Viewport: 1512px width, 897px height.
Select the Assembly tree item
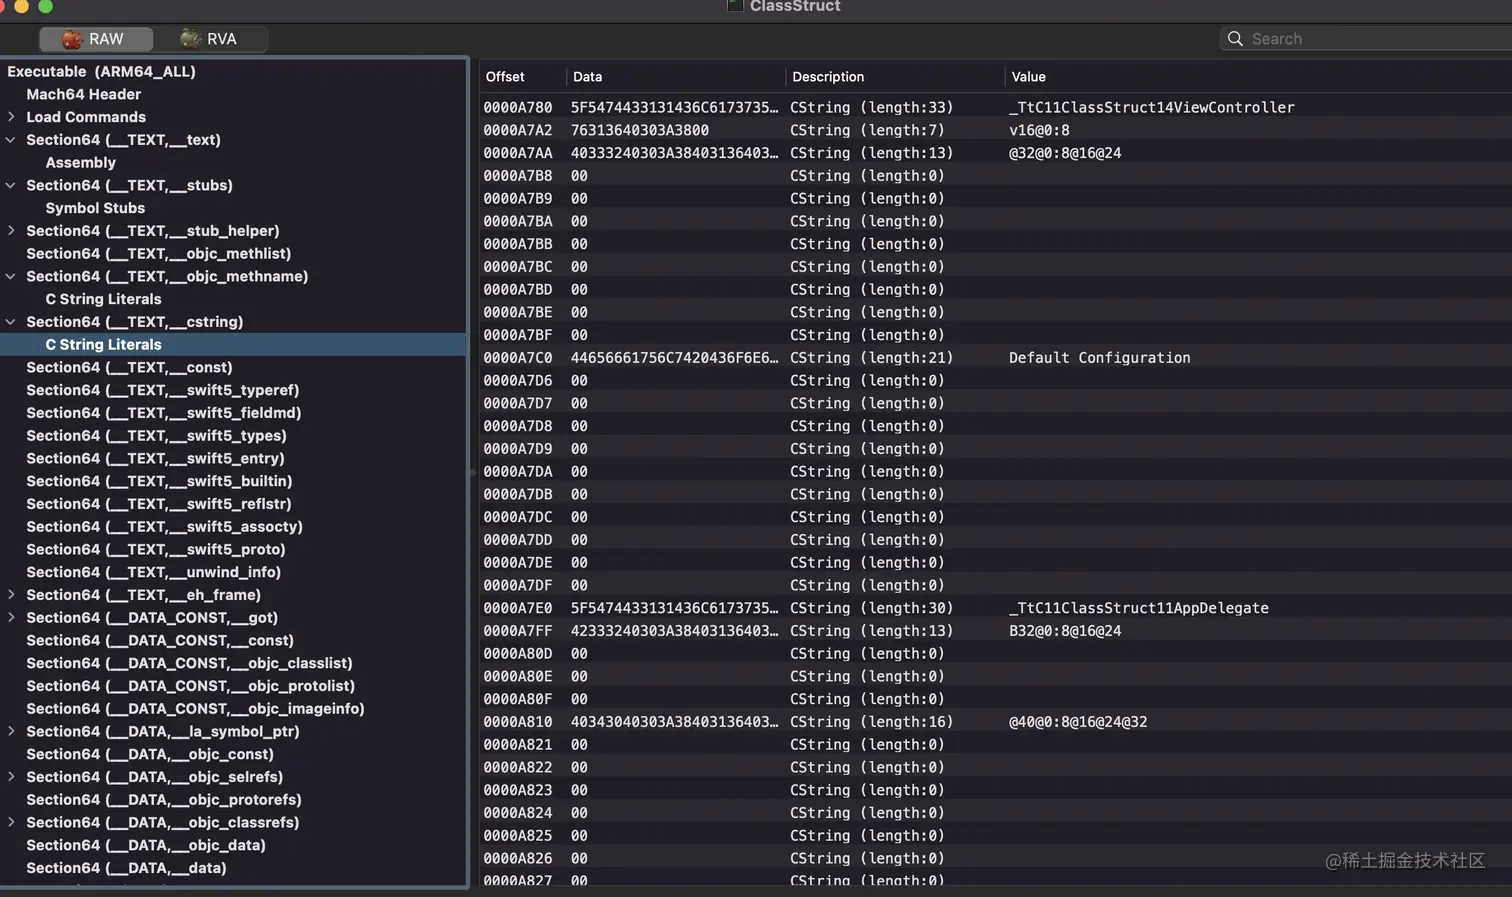pyautogui.click(x=81, y=163)
